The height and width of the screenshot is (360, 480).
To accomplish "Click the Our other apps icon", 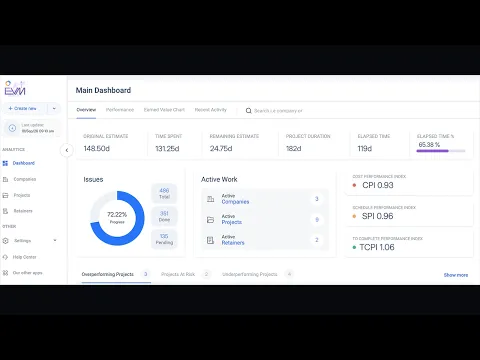I will [5, 273].
